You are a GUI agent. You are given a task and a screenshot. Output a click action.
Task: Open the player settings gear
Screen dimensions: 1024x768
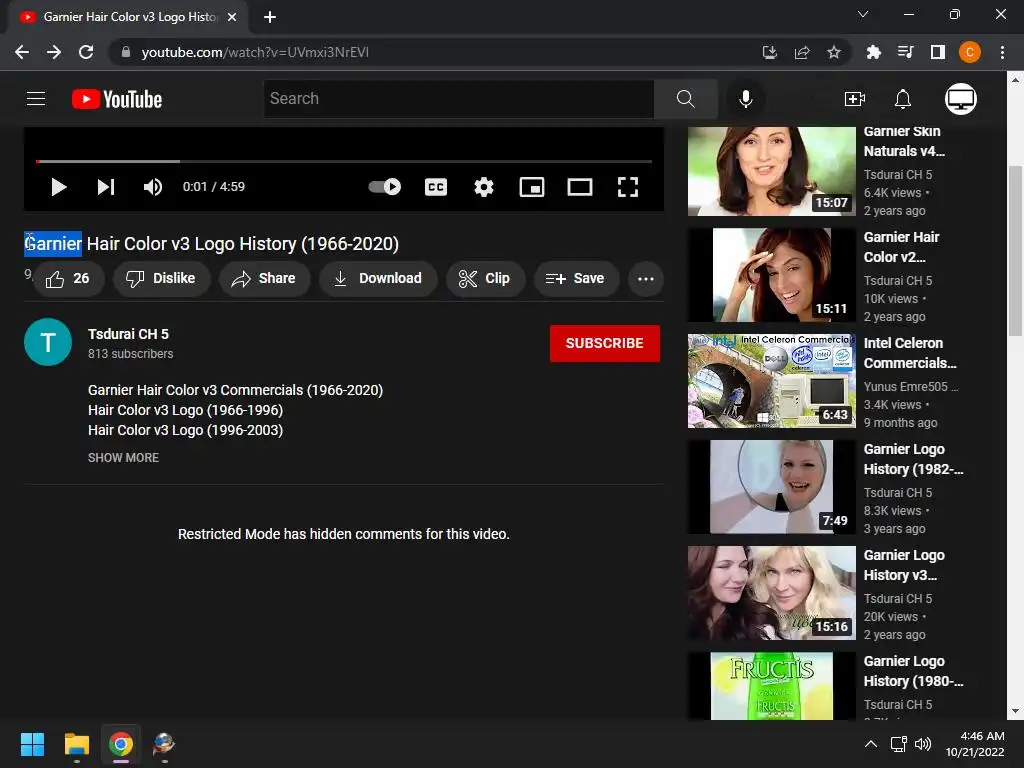[484, 187]
